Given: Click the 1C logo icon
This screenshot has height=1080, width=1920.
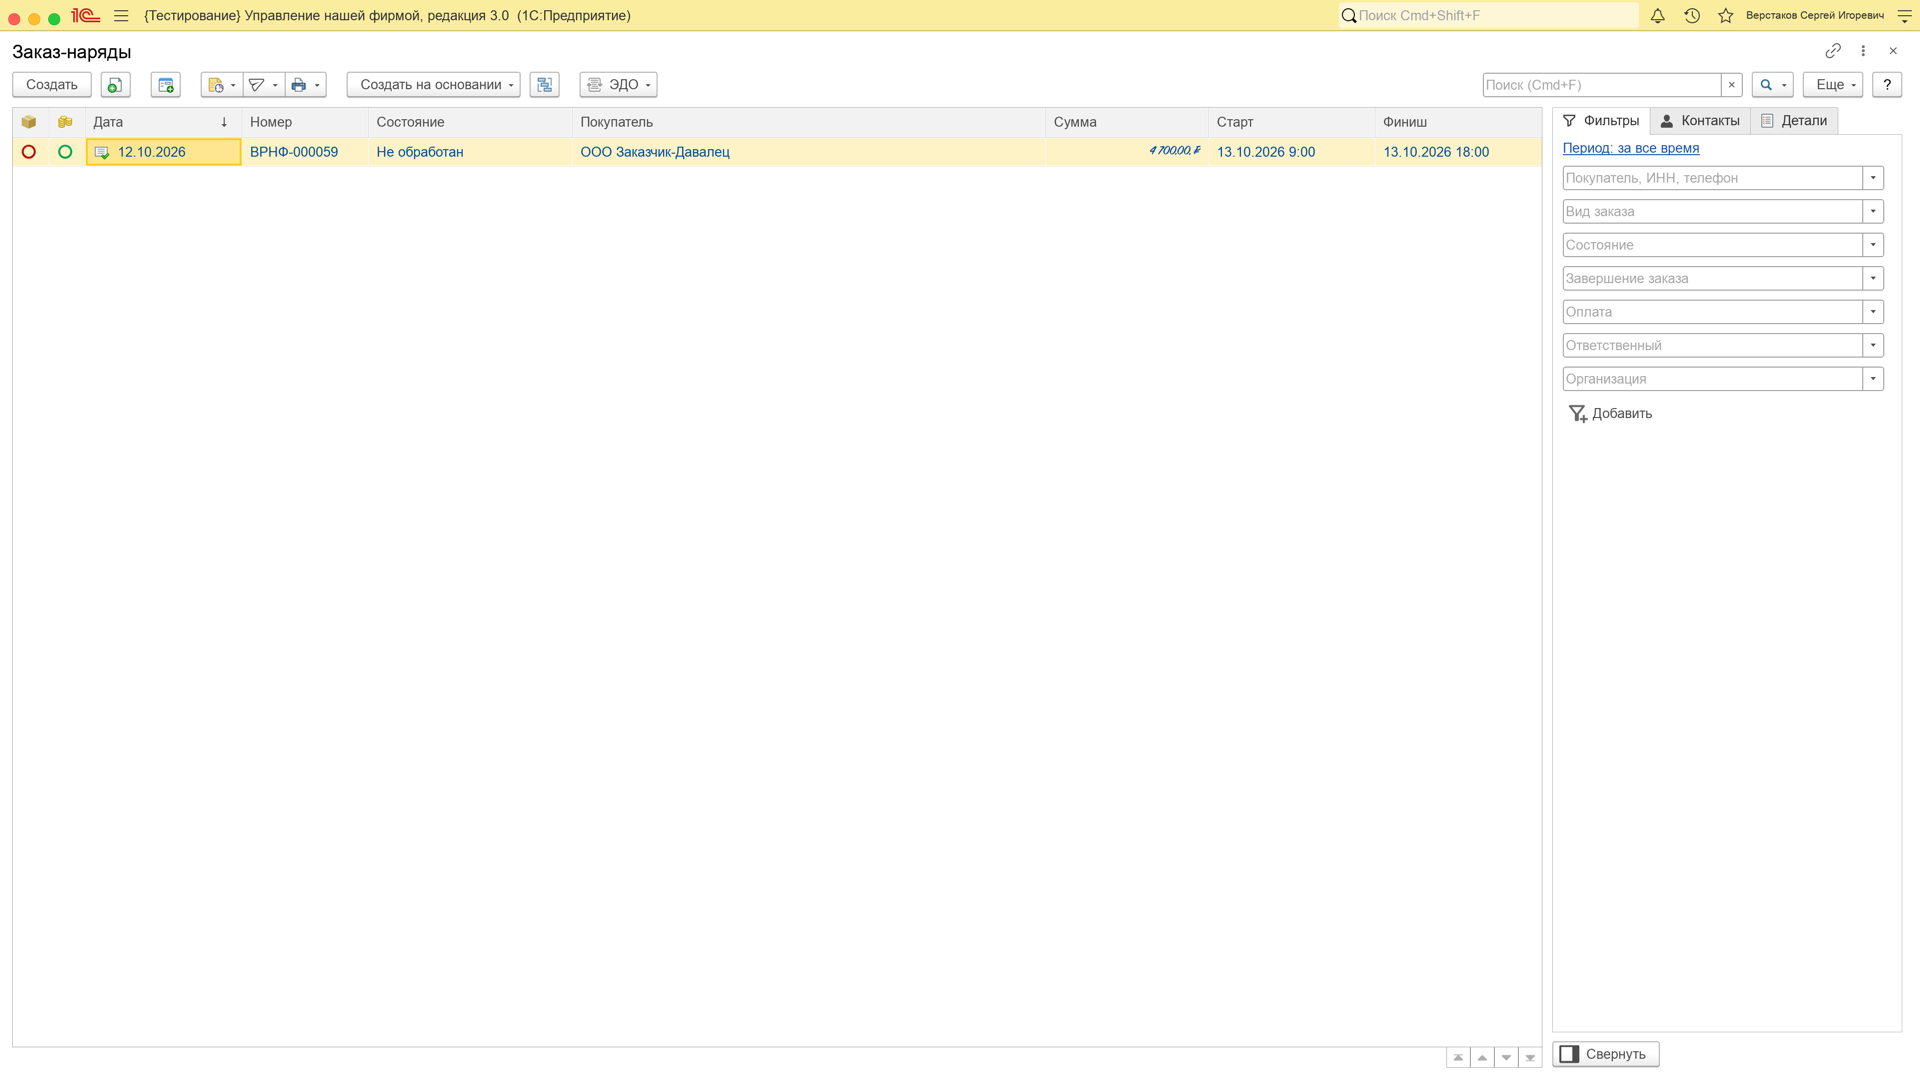Looking at the screenshot, I should point(85,16).
